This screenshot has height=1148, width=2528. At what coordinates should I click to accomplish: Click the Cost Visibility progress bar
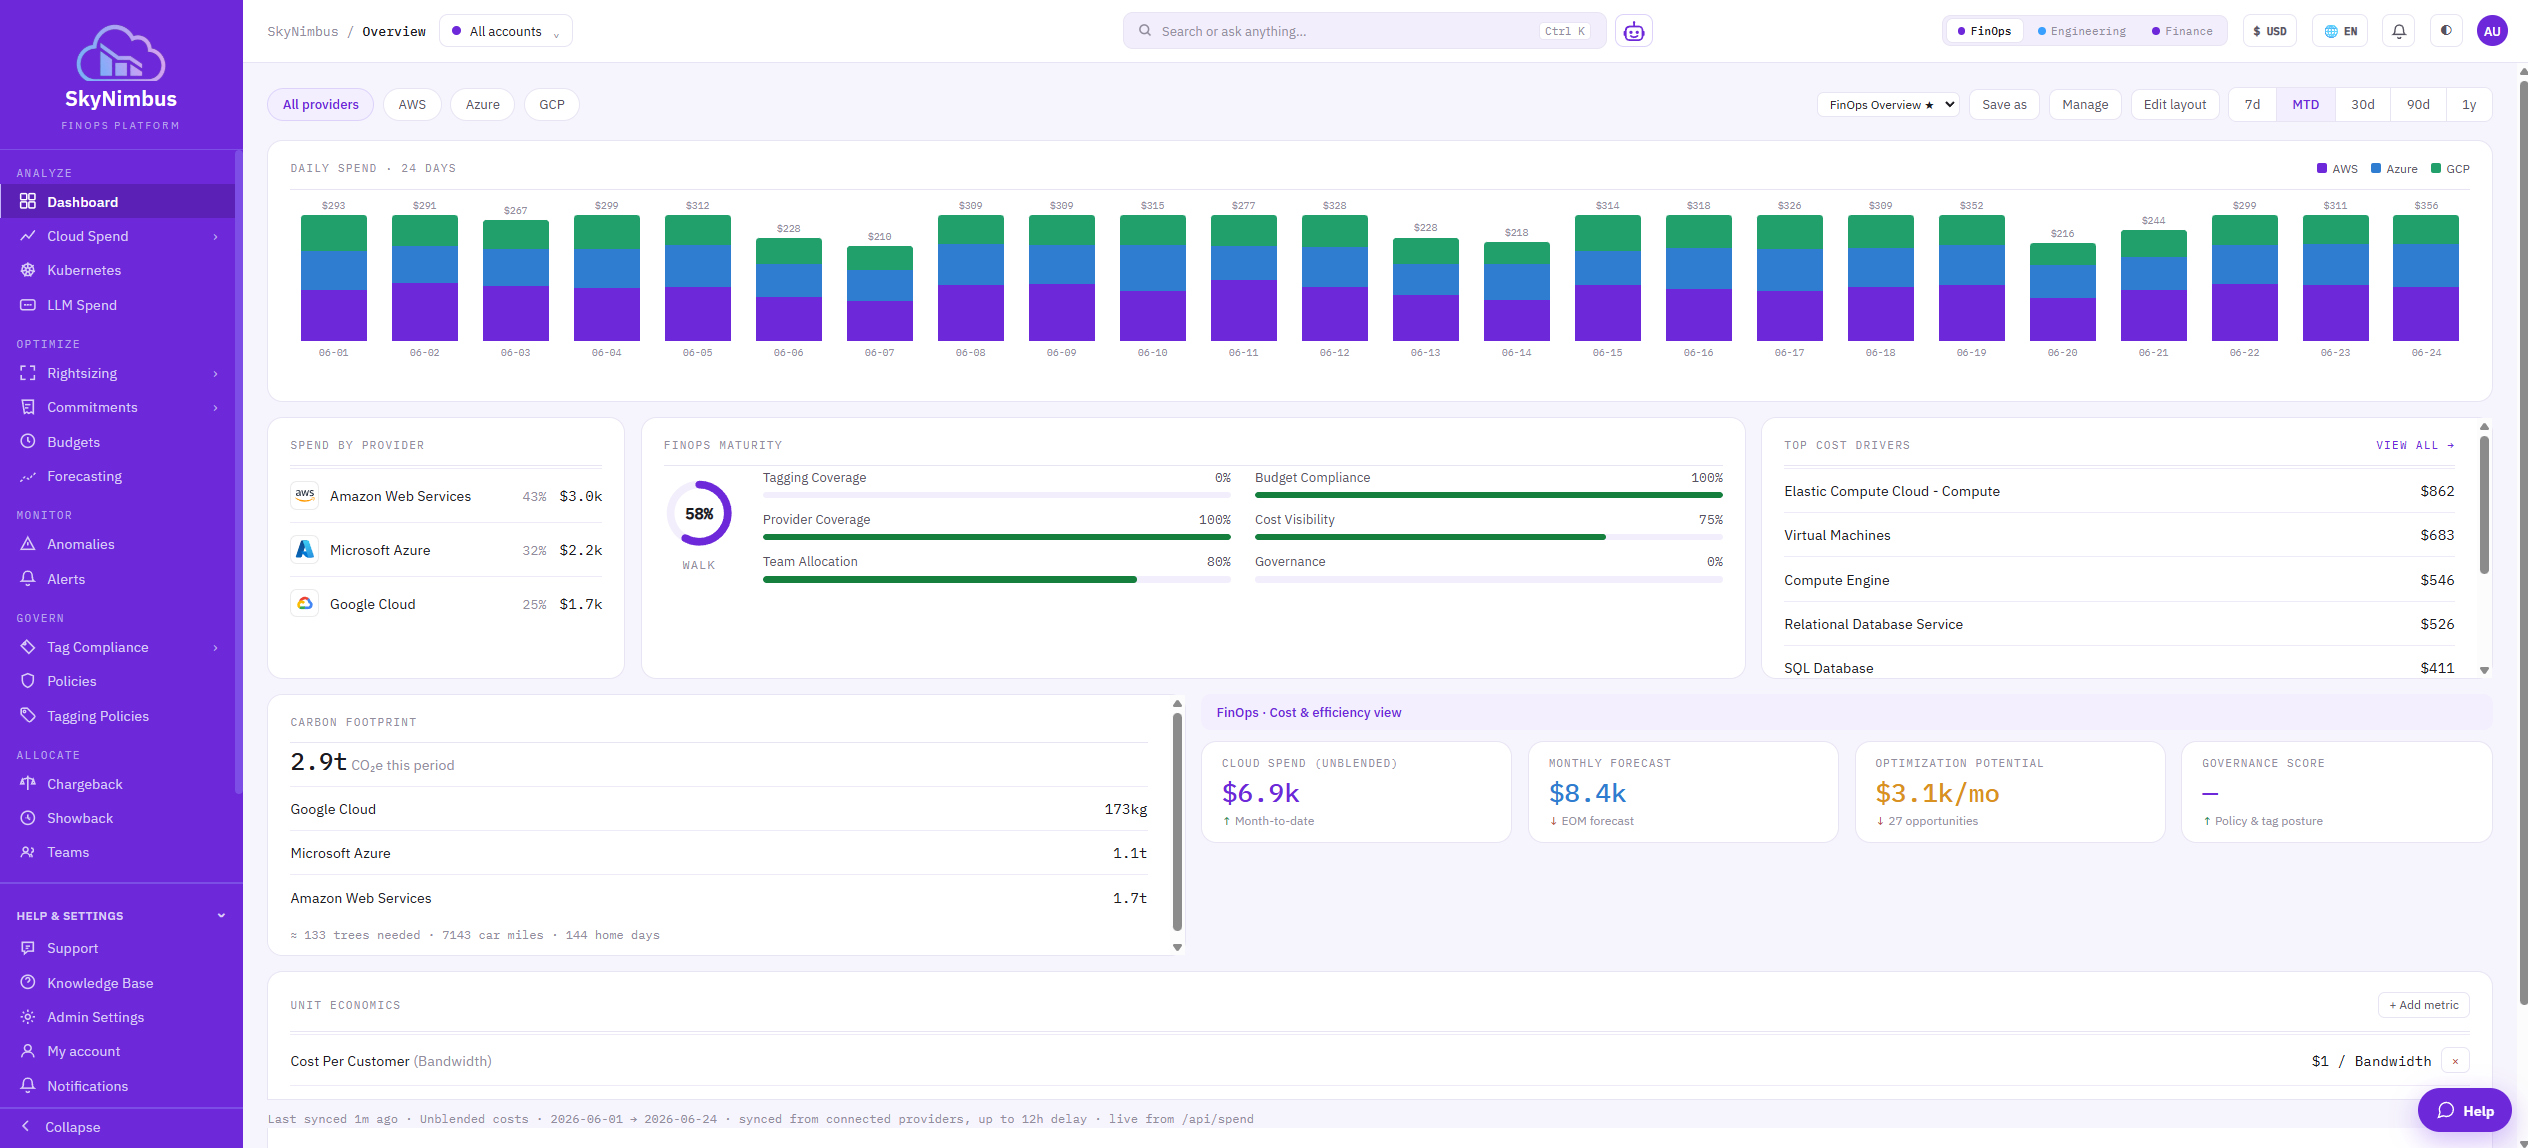click(1488, 537)
